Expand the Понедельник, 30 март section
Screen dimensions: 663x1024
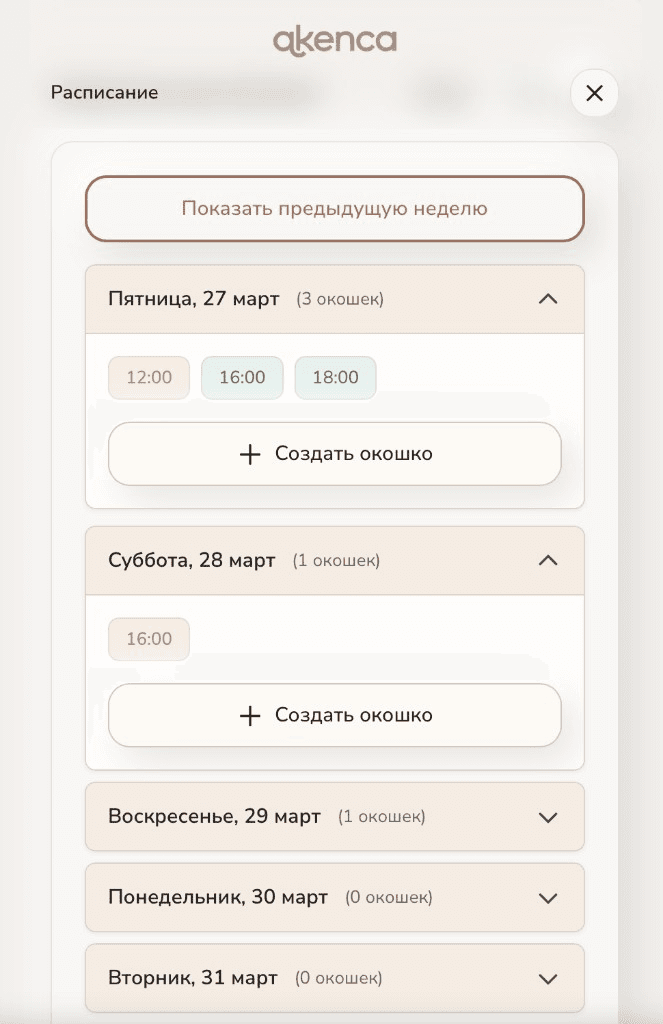548,897
